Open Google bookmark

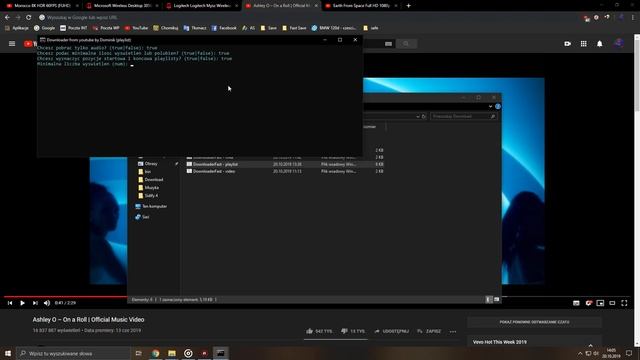(44, 28)
